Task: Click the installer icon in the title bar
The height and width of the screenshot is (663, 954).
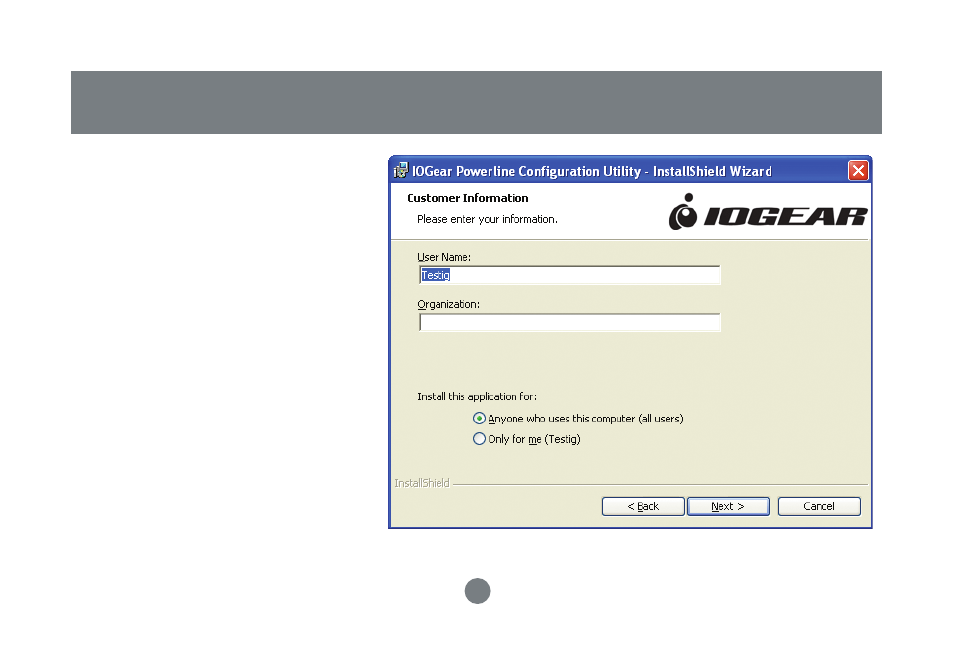Action: coord(400,171)
